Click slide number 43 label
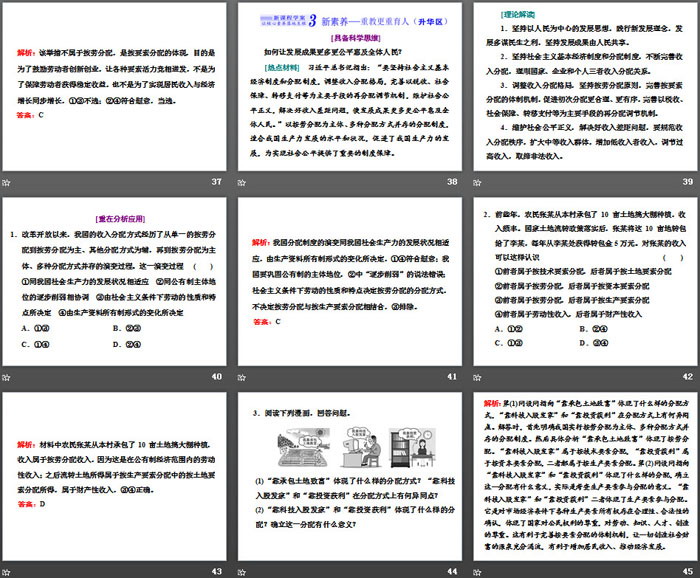This screenshot has width=700, height=578. [x=217, y=571]
